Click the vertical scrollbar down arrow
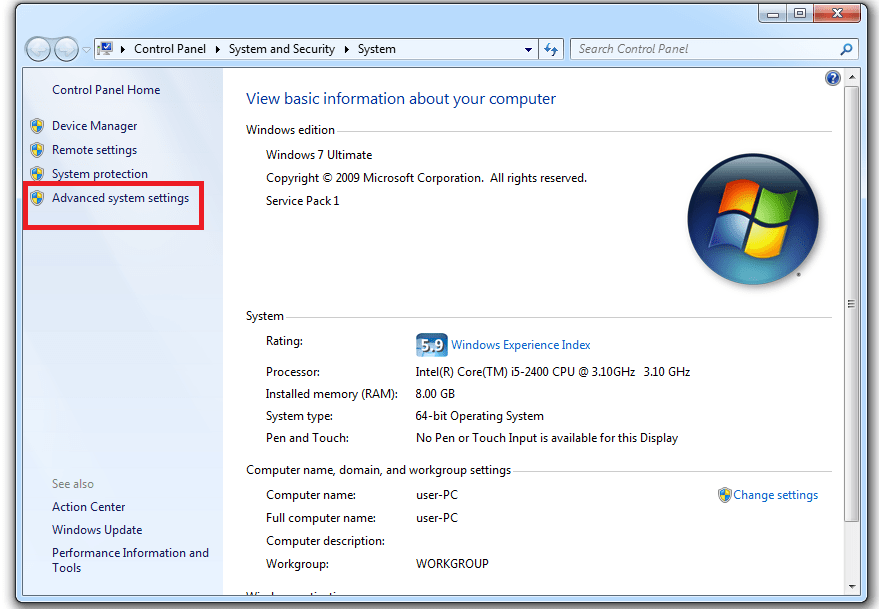This screenshot has width=879, height=609. [x=851, y=586]
